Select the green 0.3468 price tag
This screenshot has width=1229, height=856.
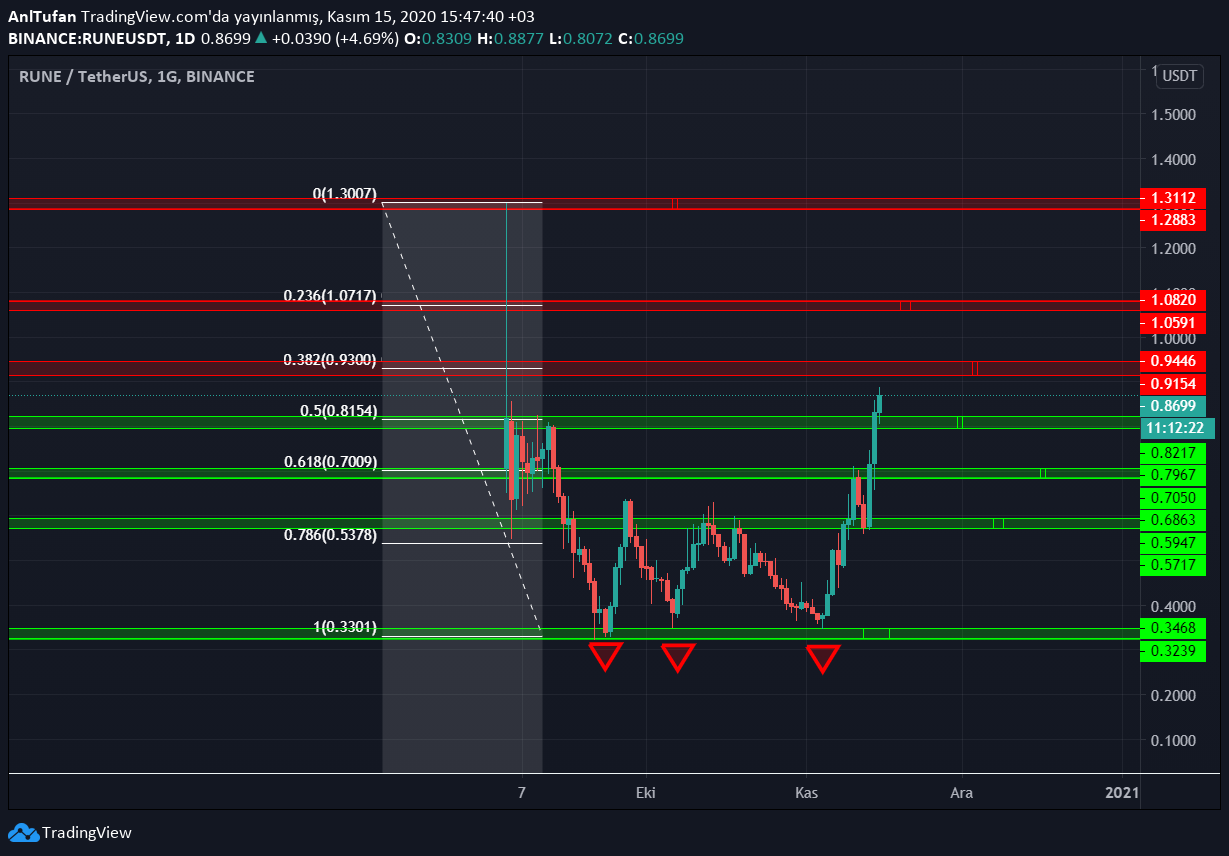1172,628
